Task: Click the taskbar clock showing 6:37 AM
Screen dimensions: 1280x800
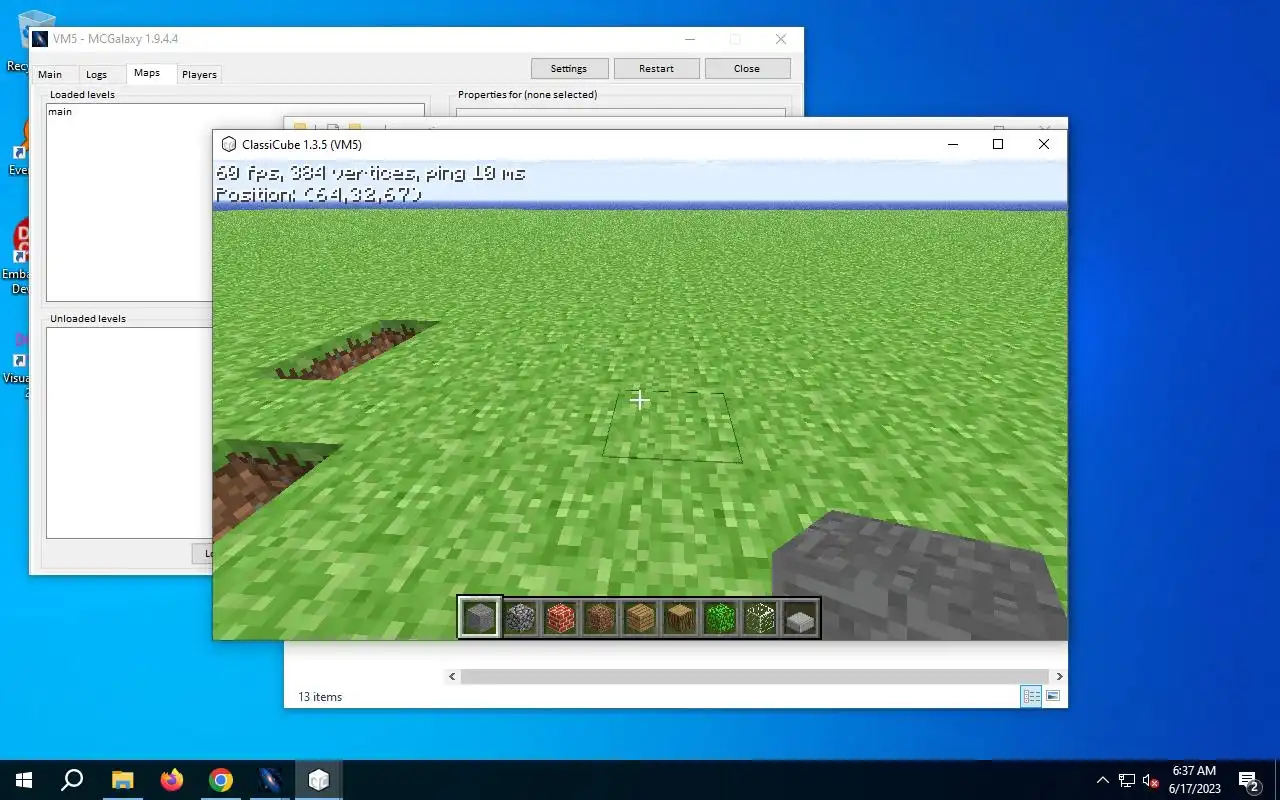Action: click(1194, 780)
